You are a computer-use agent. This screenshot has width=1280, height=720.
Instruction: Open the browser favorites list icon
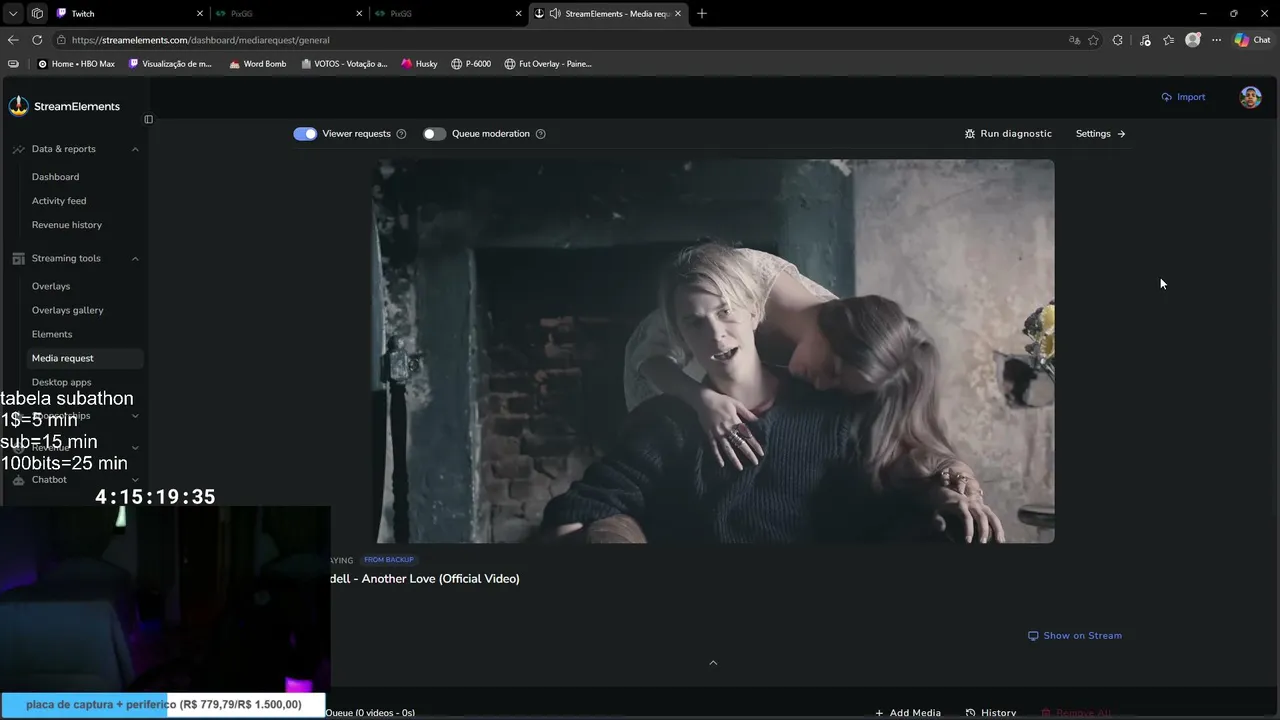tap(1168, 40)
